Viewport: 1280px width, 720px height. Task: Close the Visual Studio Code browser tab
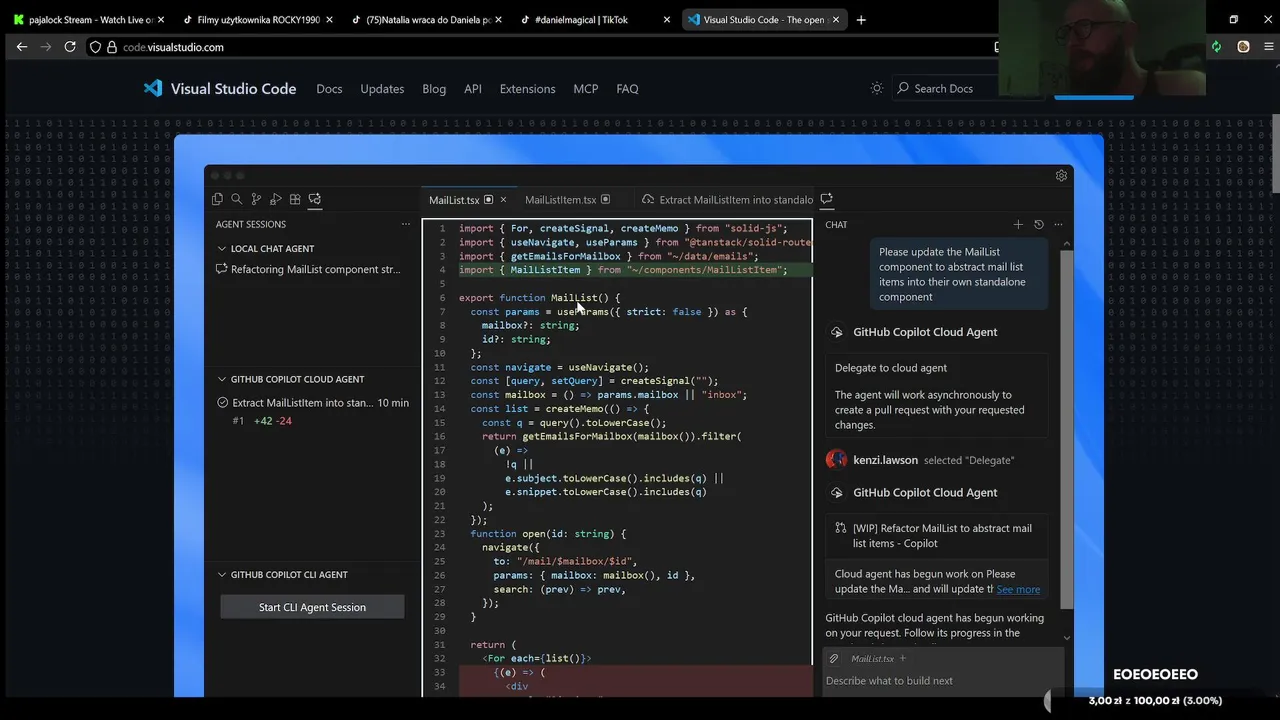coord(835,19)
